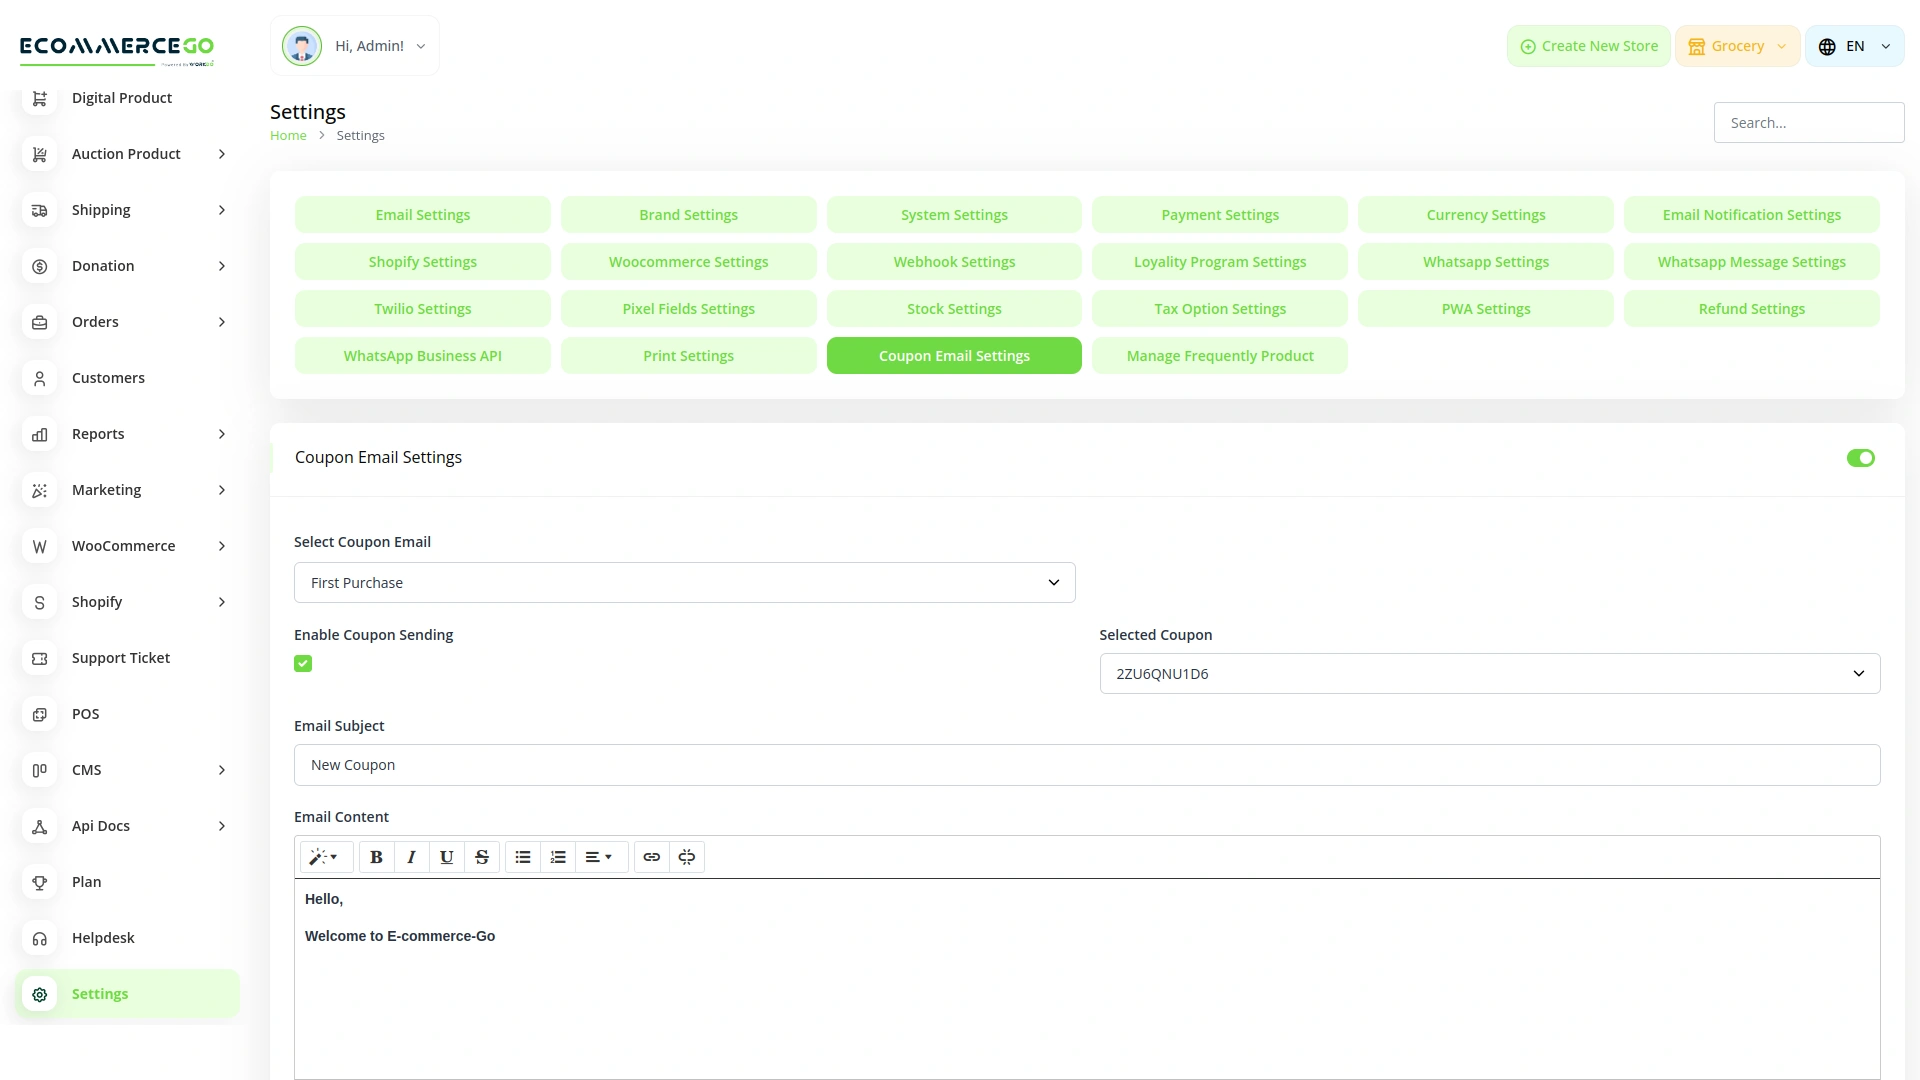Open the POS sidebar item

tap(86, 714)
